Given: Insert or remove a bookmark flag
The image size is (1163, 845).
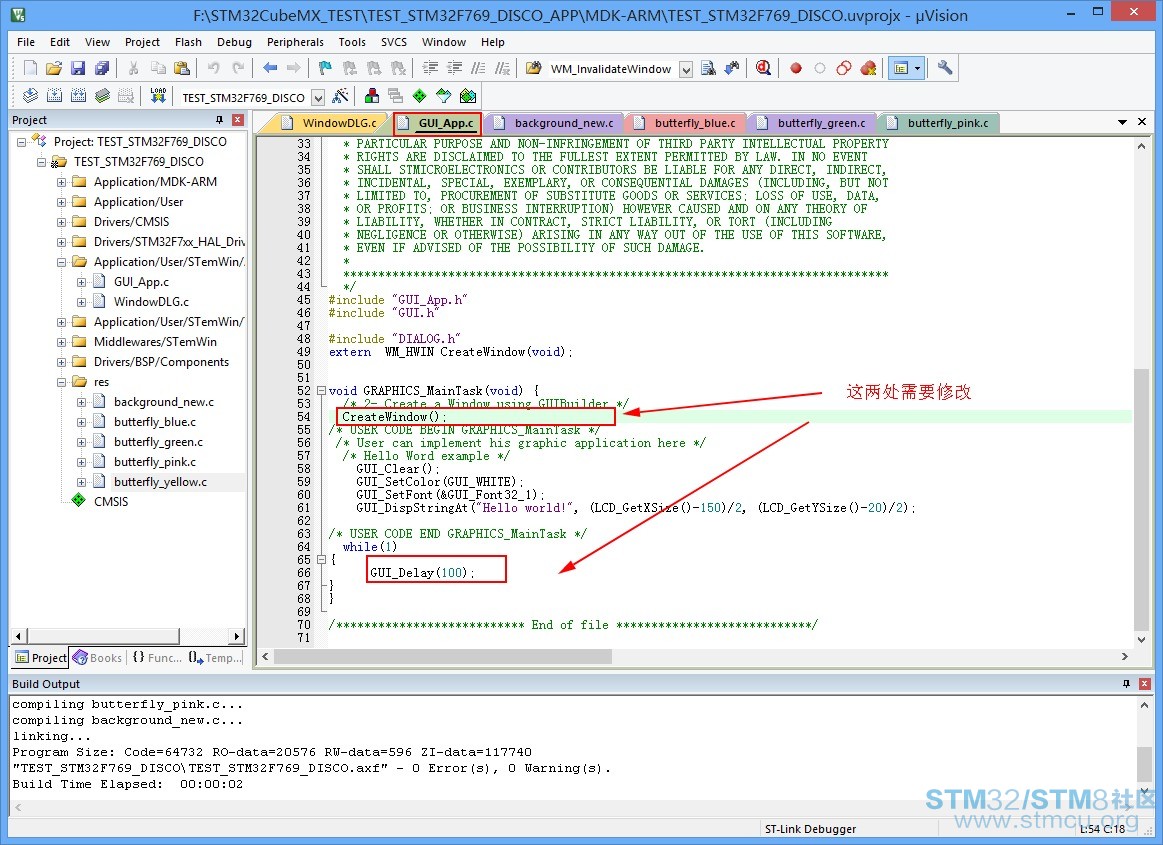Looking at the screenshot, I should pos(325,68).
